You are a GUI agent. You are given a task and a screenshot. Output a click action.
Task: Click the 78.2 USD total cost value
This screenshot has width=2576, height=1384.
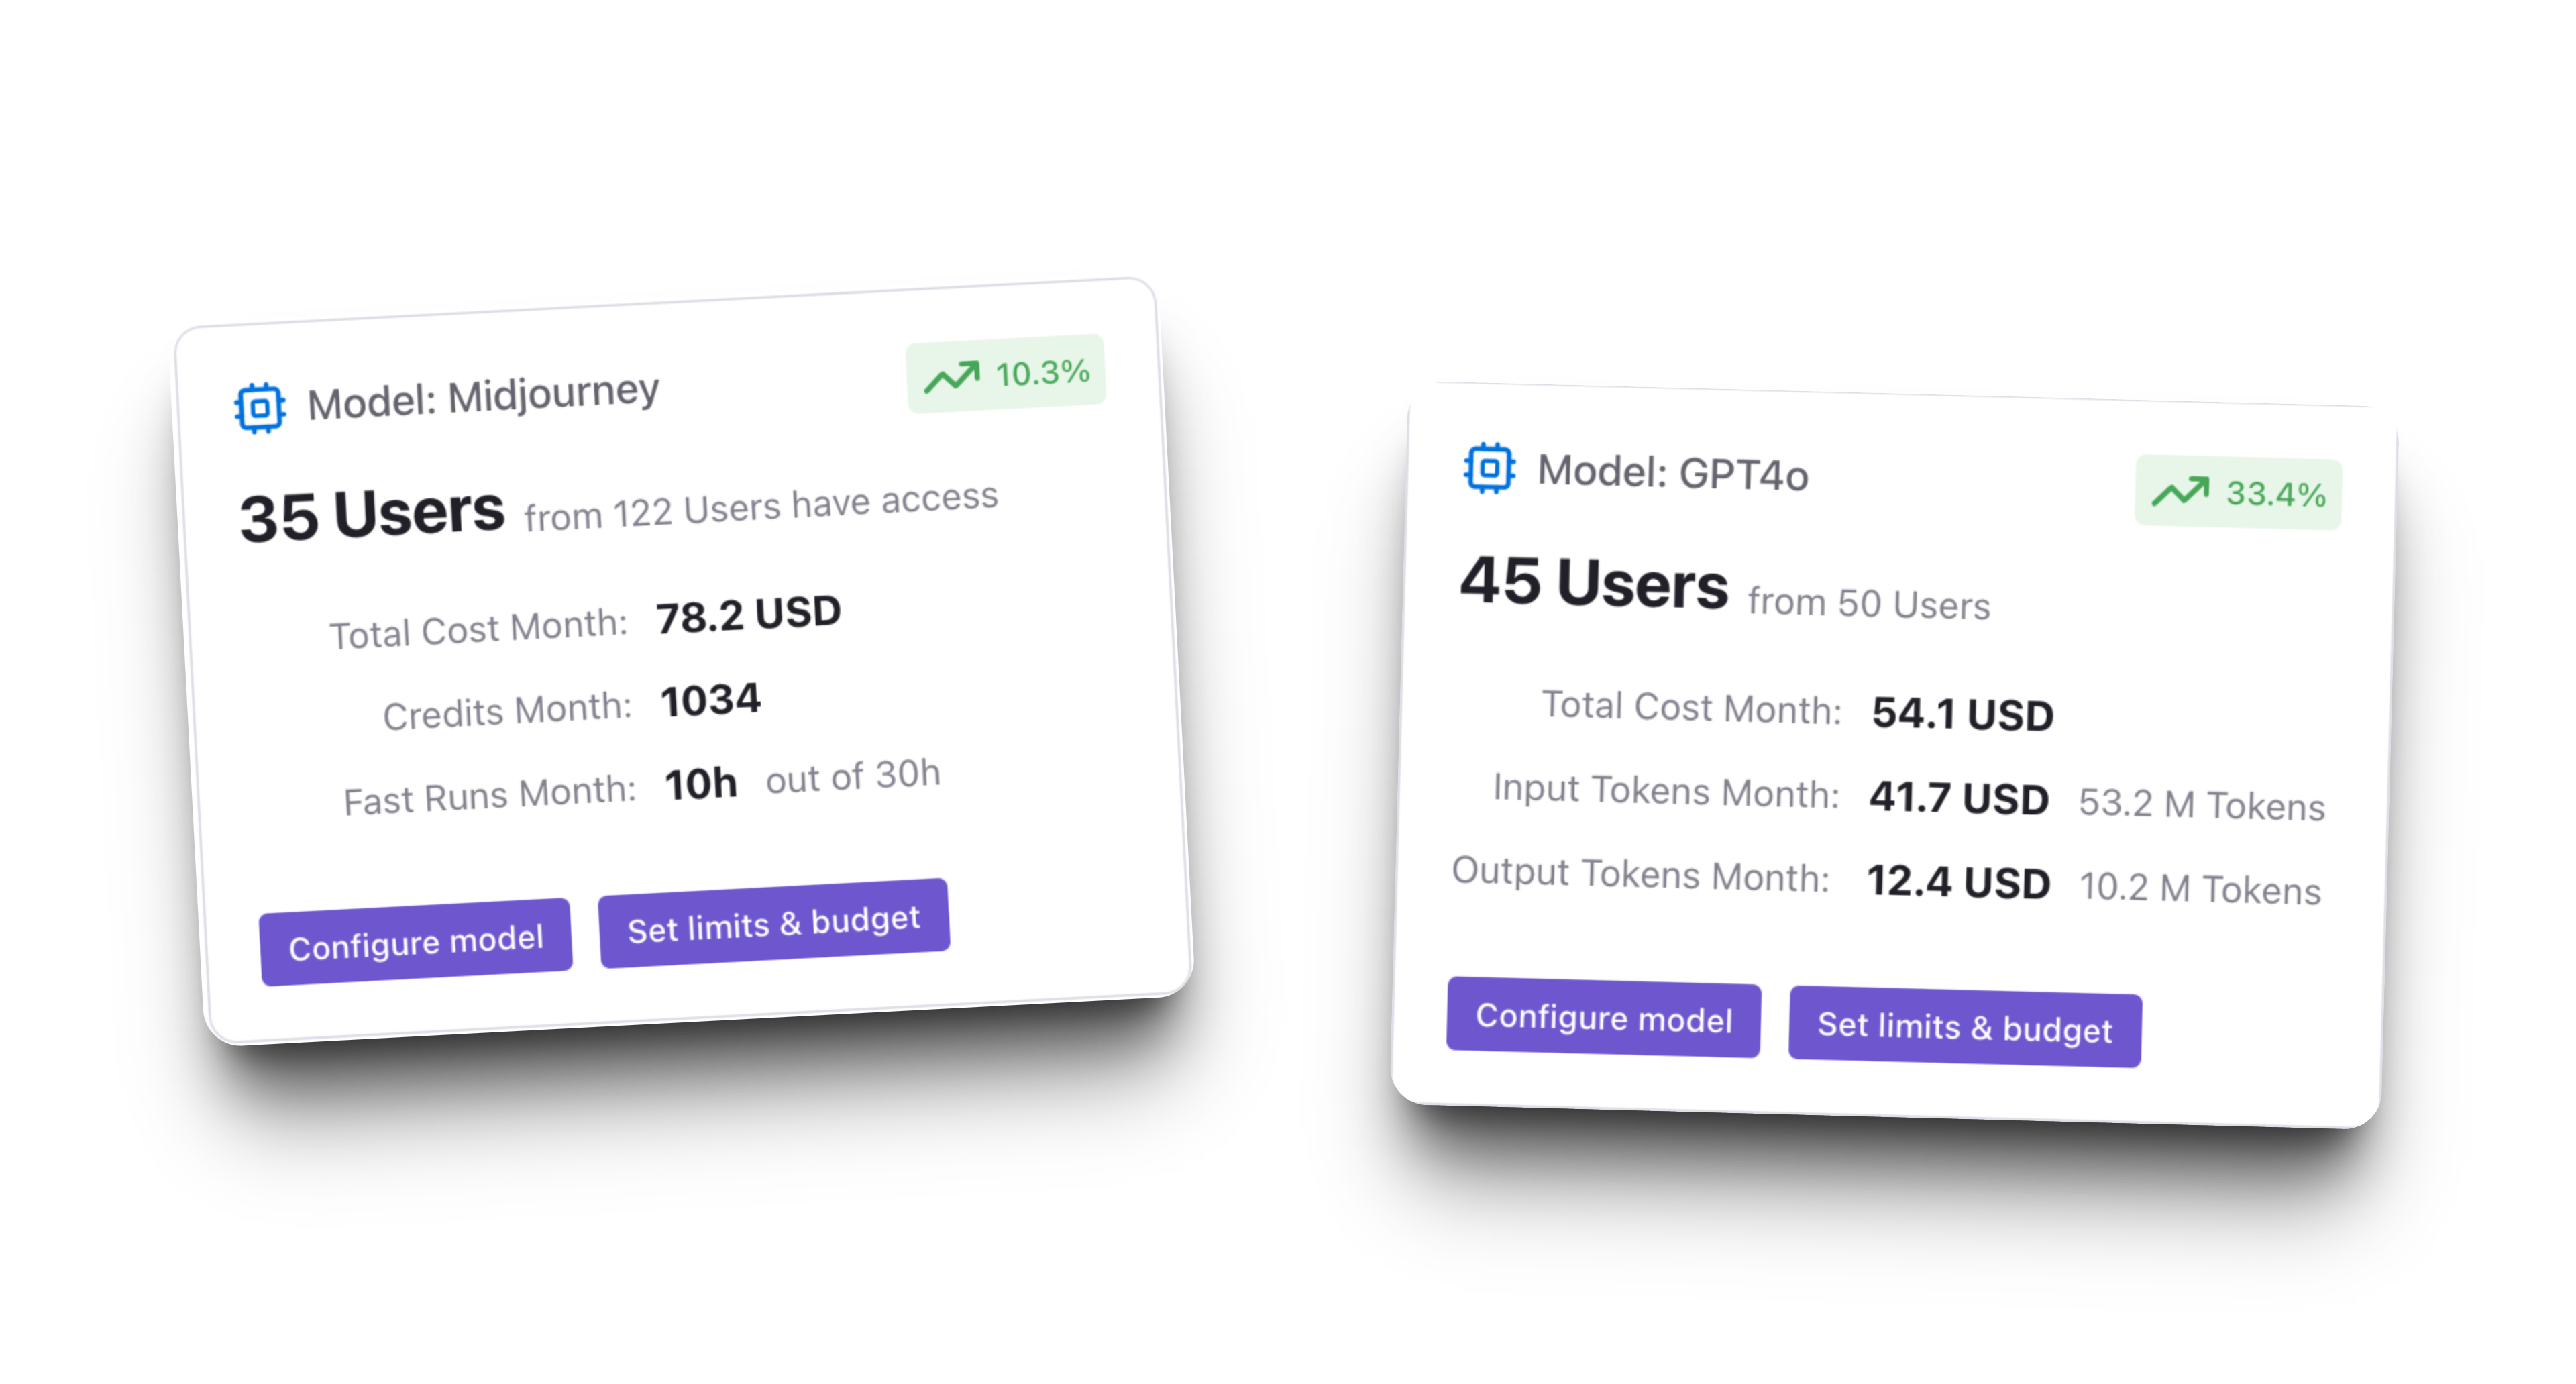(x=748, y=614)
